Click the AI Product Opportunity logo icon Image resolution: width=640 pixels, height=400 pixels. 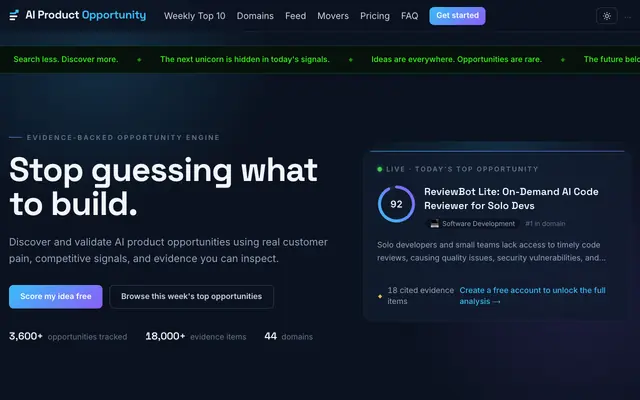[x=14, y=16]
